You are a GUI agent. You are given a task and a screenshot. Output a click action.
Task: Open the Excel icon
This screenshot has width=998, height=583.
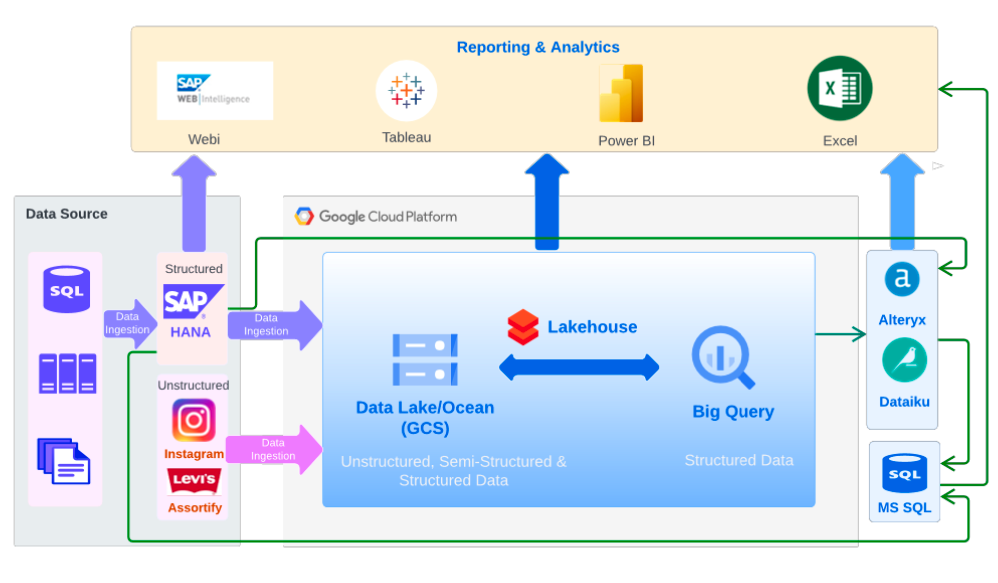tap(839, 88)
